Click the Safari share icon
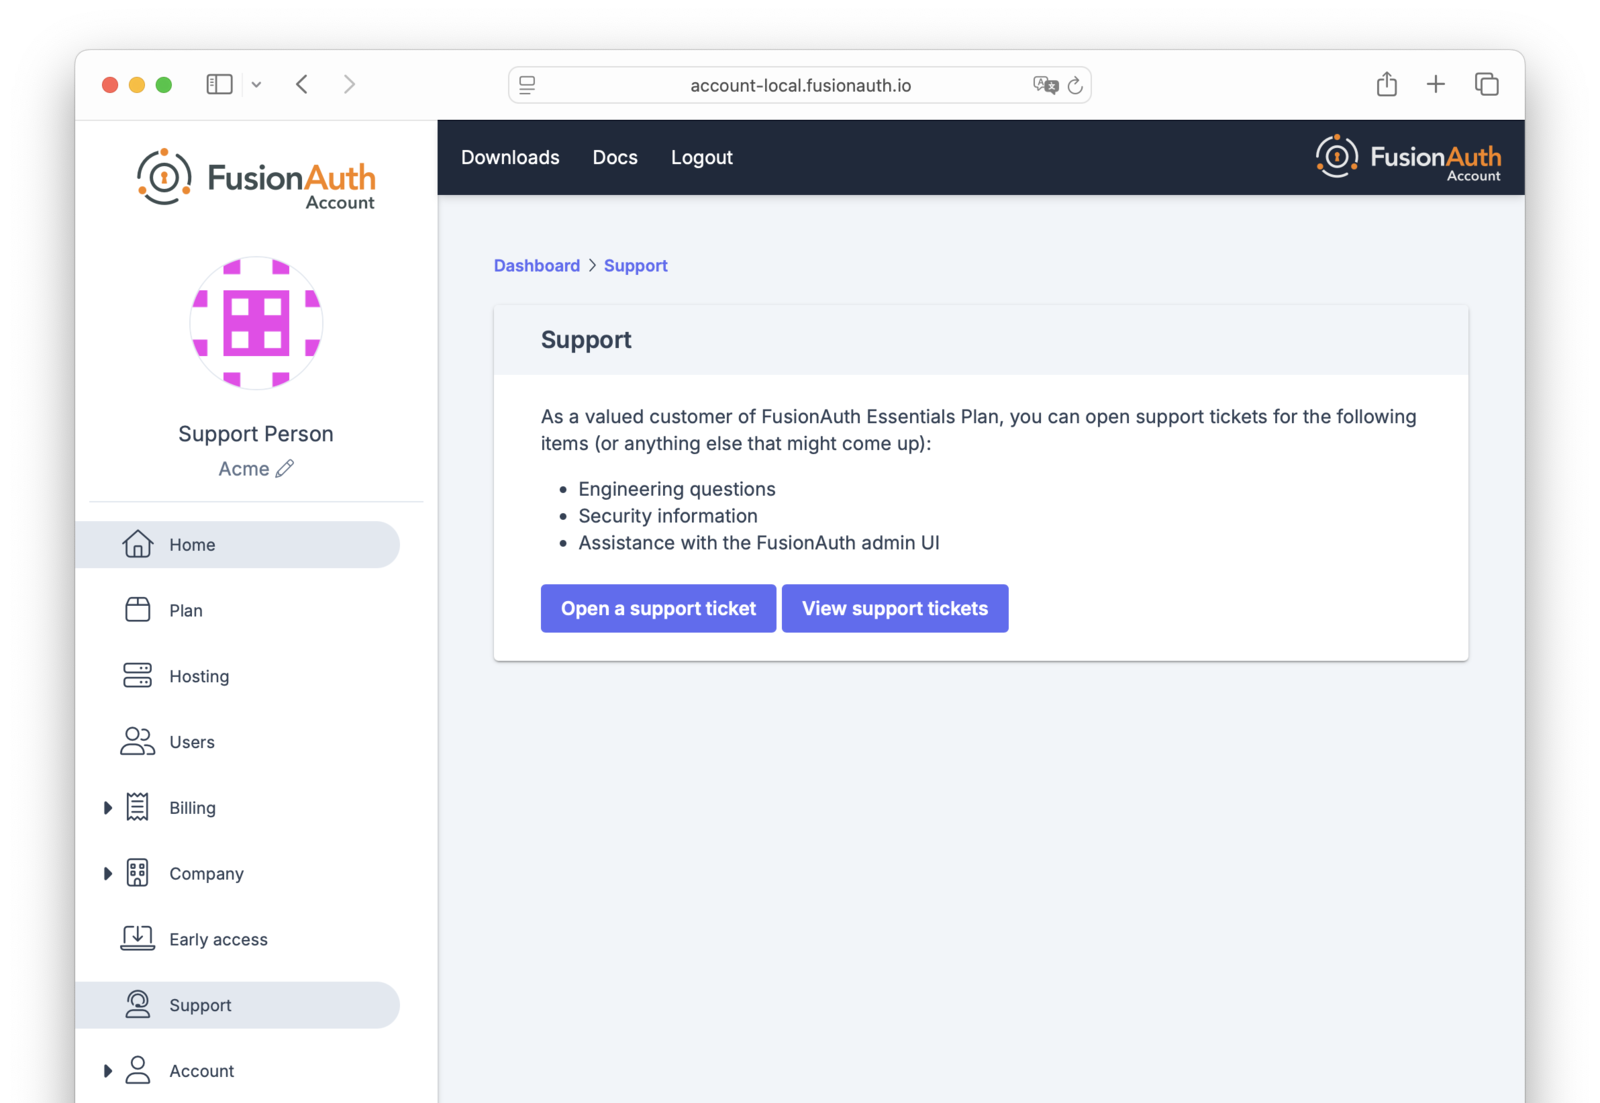Screen dimensions: 1600x1103 [1386, 84]
